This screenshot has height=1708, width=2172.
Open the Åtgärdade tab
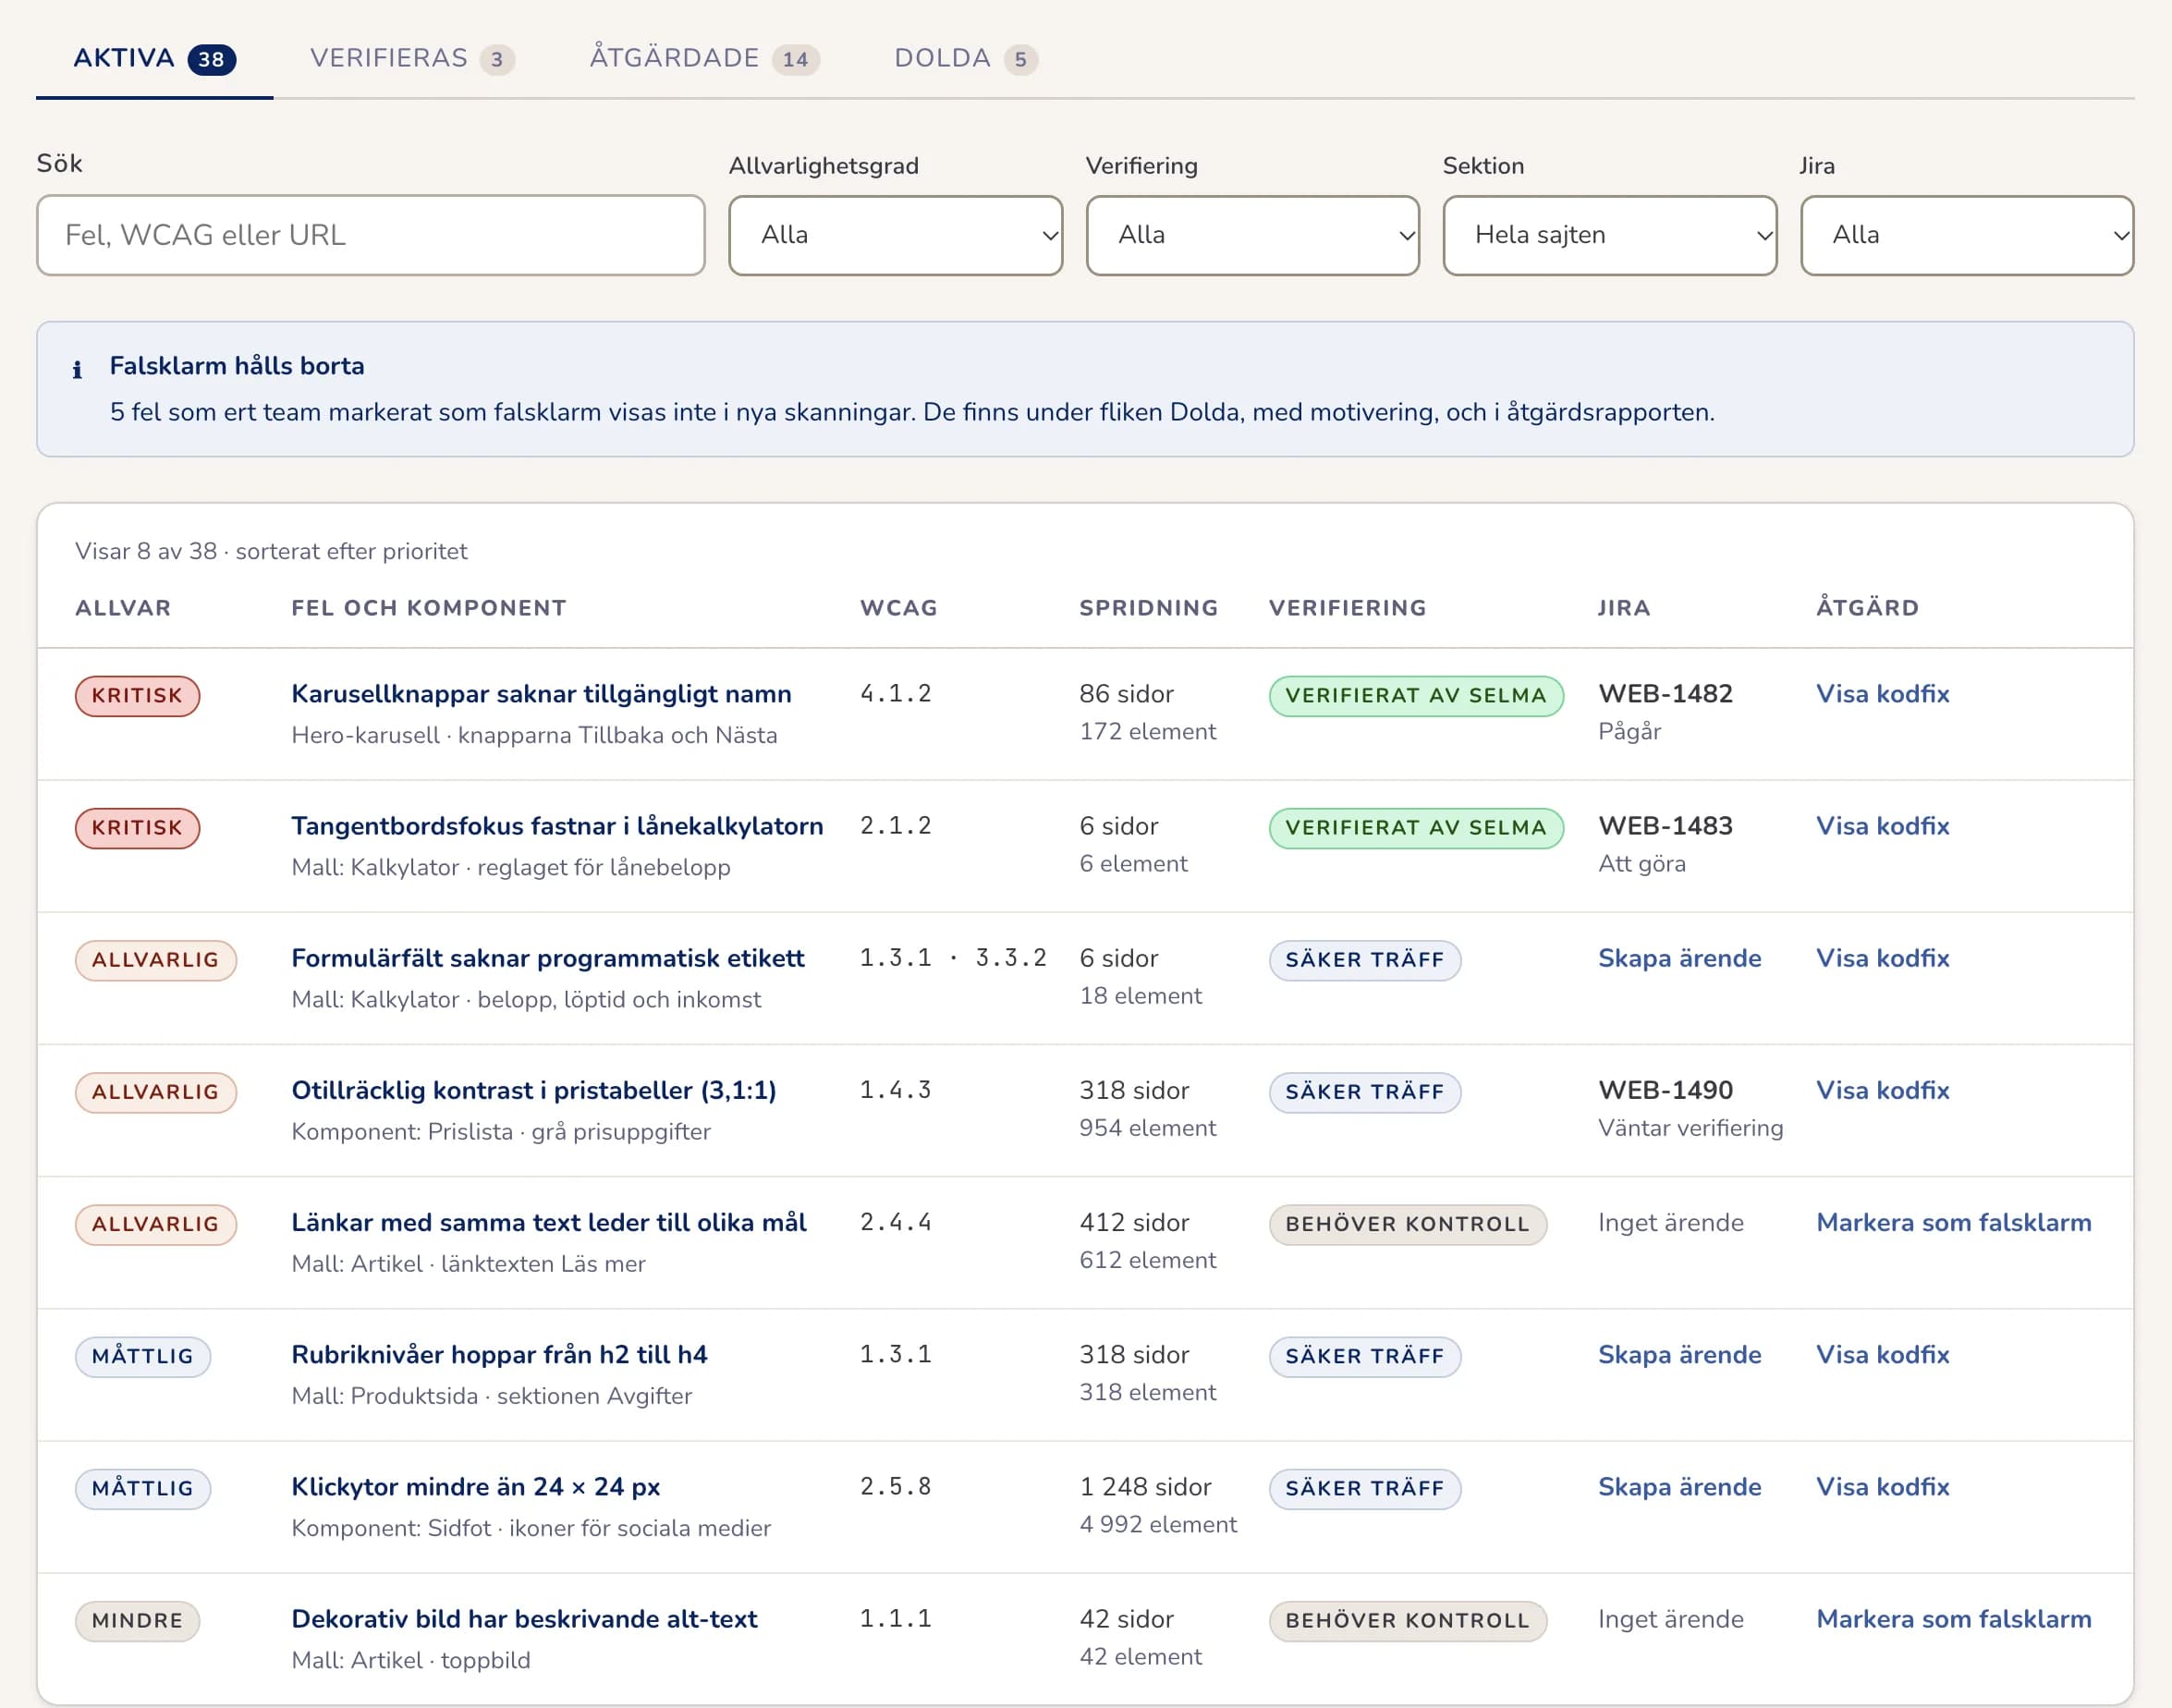point(704,58)
